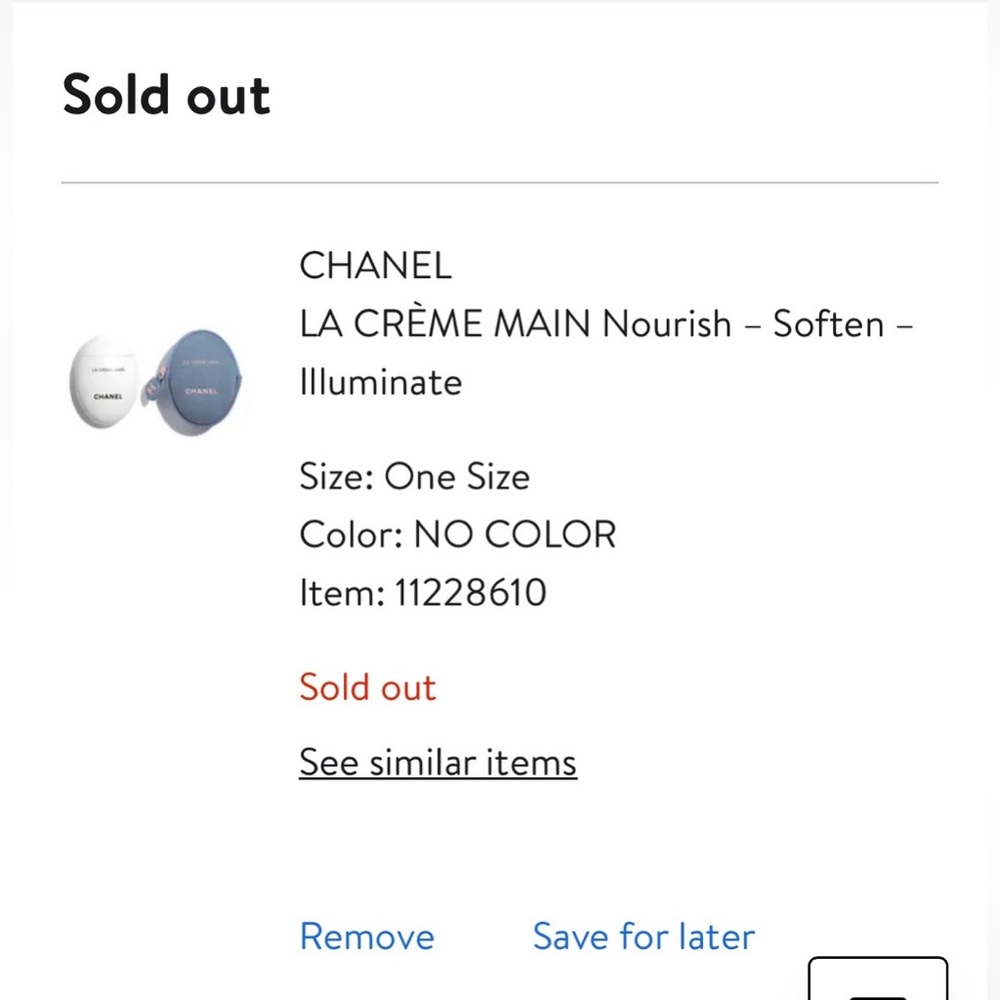Click 'See similar items' link
Screen dimensions: 1000x1000
click(437, 762)
